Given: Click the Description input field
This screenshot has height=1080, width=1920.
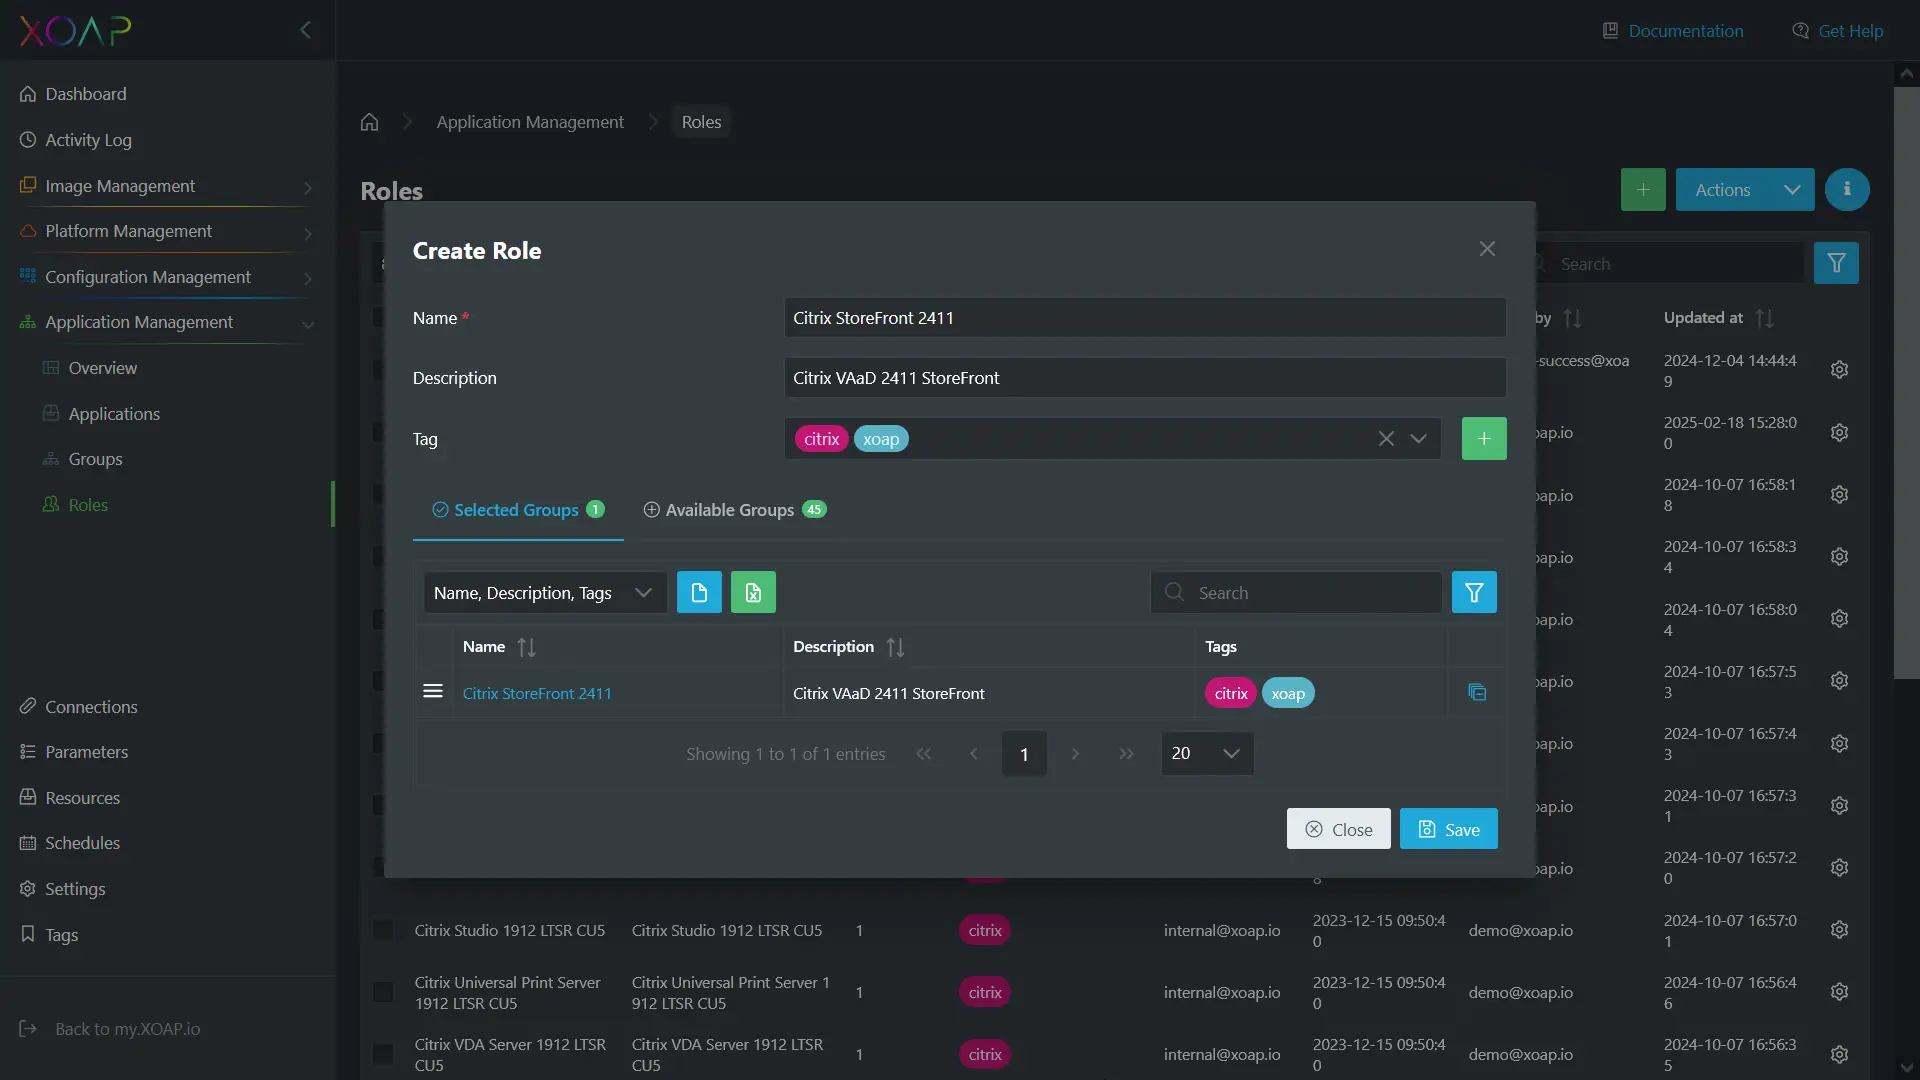Looking at the screenshot, I should tap(1144, 378).
